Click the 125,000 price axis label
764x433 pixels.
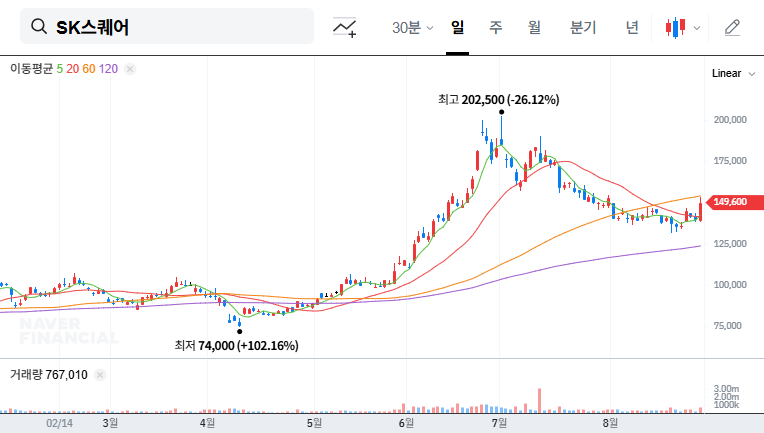coord(730,244)
